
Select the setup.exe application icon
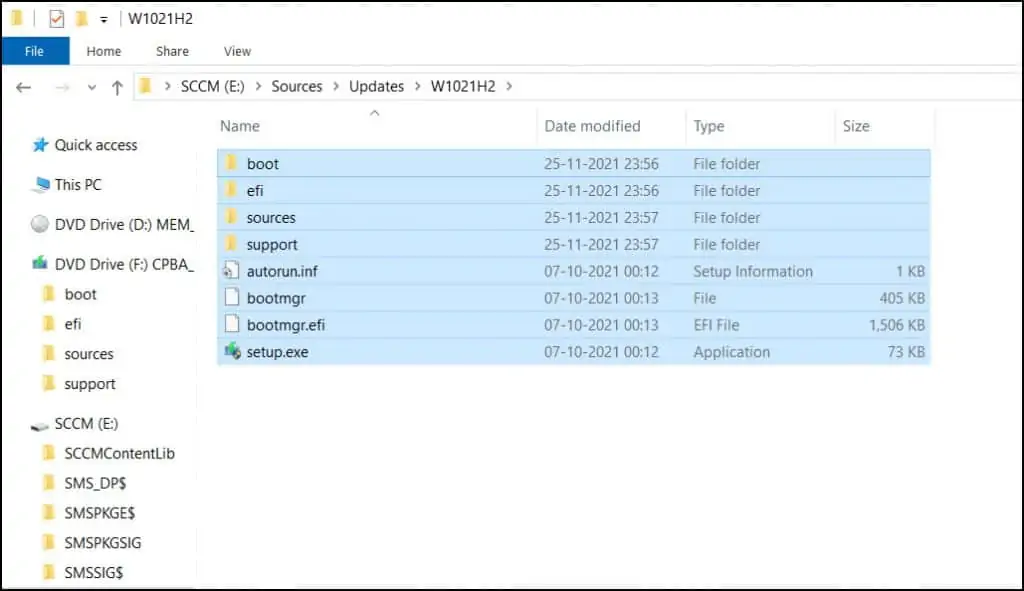232,351
